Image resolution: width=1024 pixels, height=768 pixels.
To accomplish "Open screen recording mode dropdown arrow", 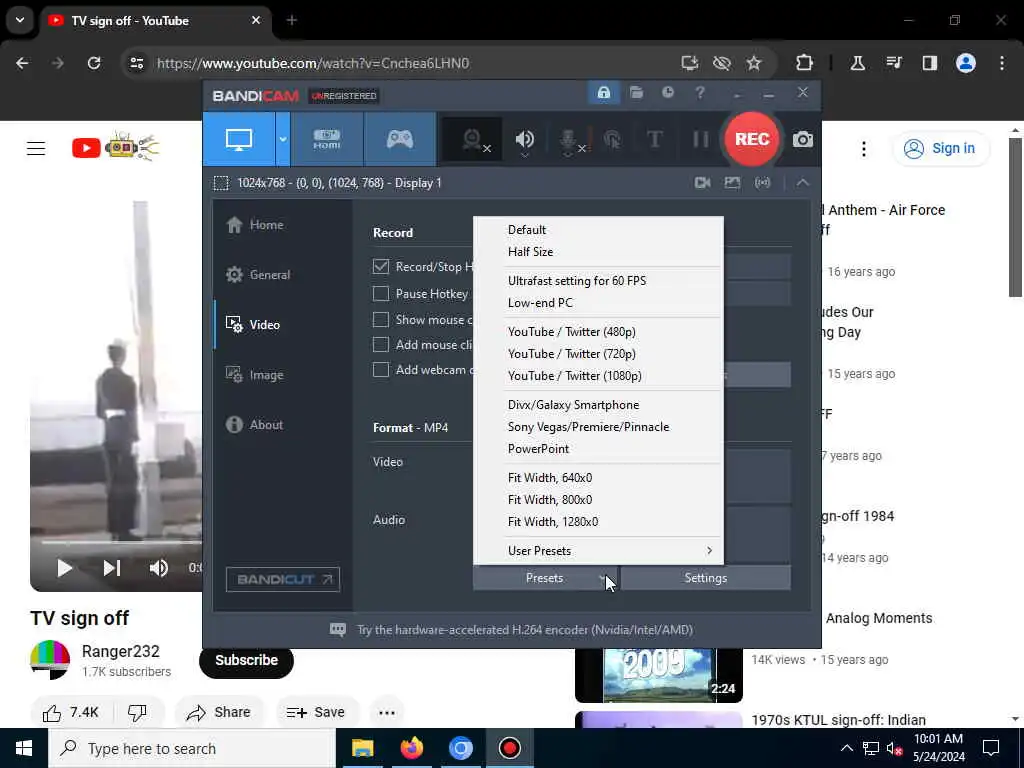I will 283,139.
